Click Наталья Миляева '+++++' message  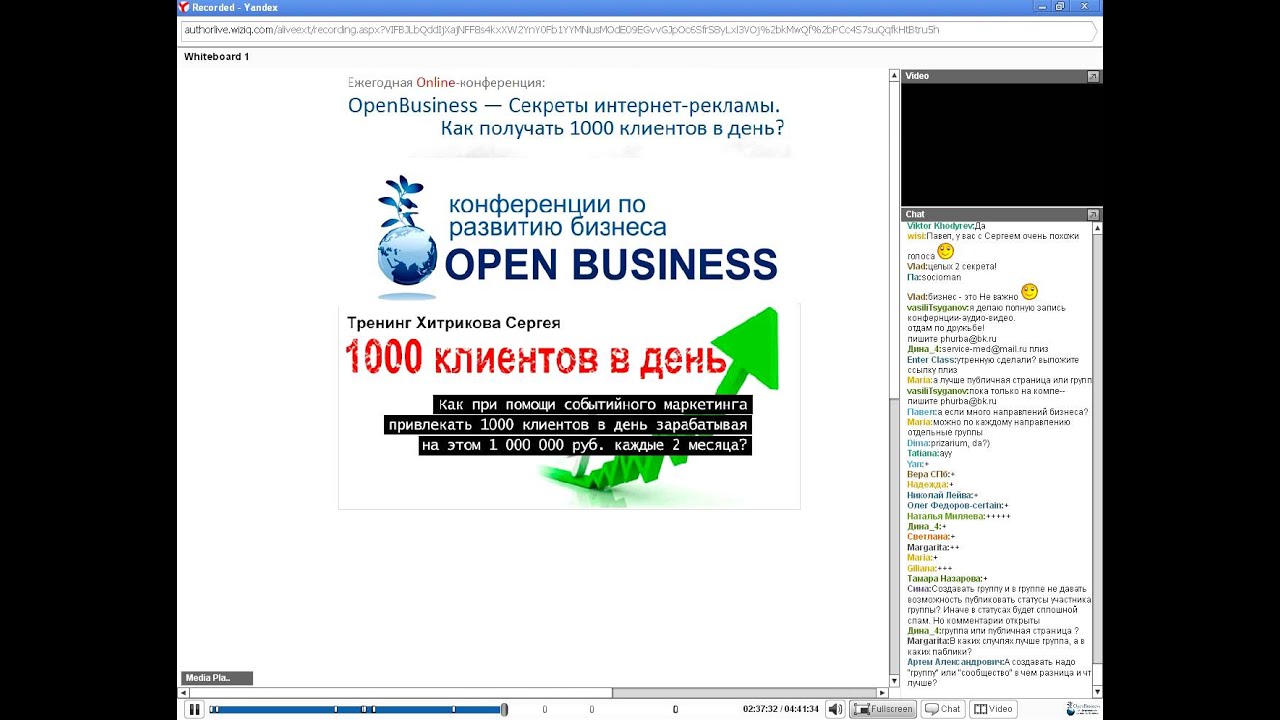pyautogui.click(x=959, y=516)
